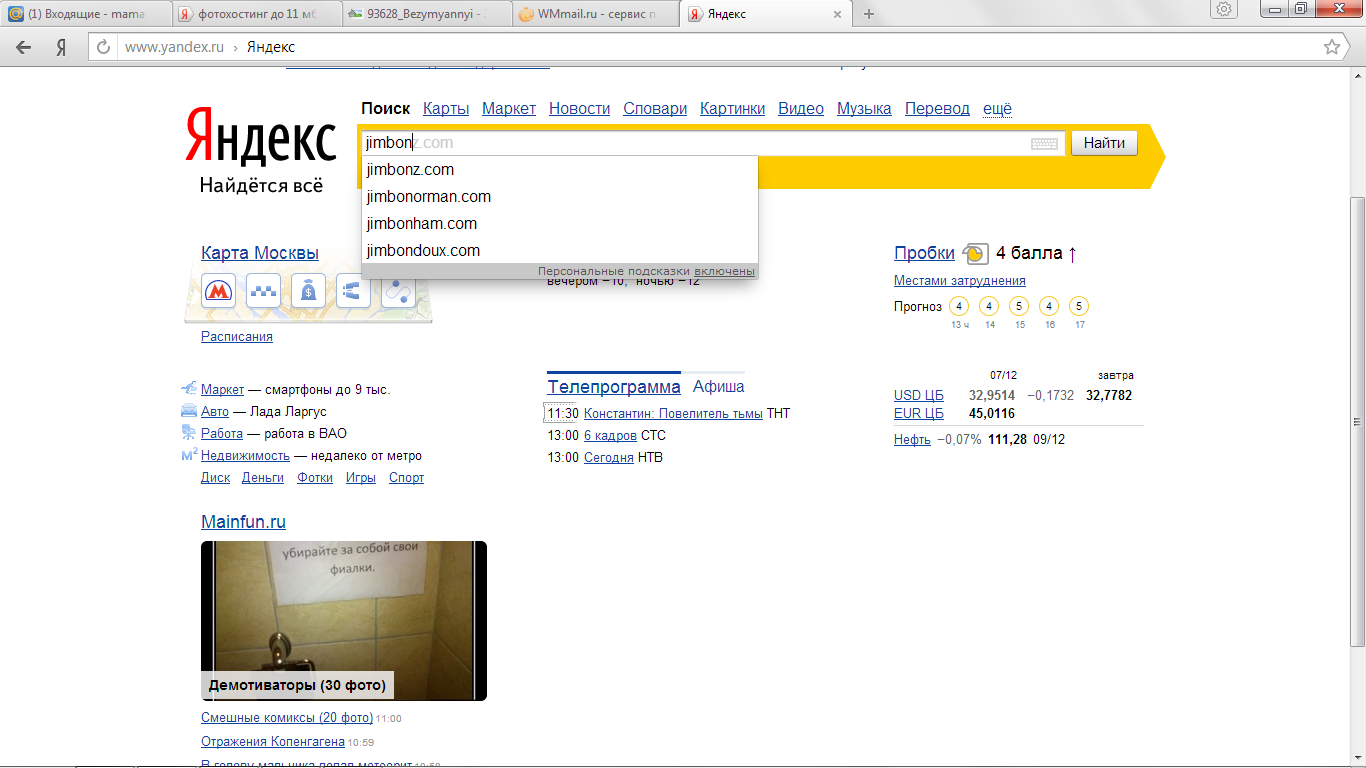Viewport: 1366px width, 768px height.
Task: Open the USD ЦБ rate link
Action: click(919, 396)
